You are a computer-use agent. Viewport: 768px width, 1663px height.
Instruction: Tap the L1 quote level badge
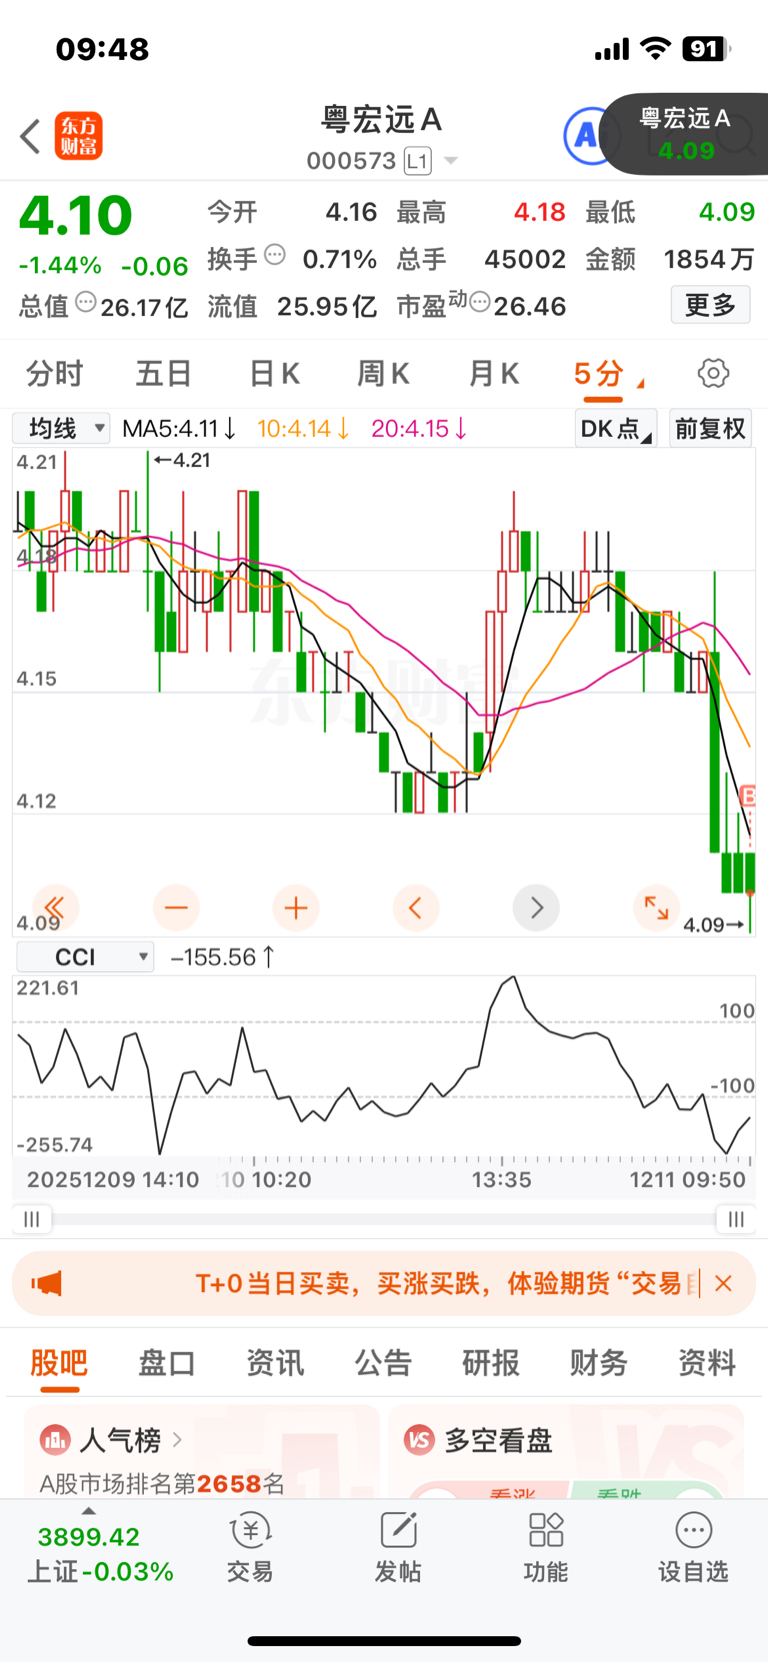[x=417, y=161]
